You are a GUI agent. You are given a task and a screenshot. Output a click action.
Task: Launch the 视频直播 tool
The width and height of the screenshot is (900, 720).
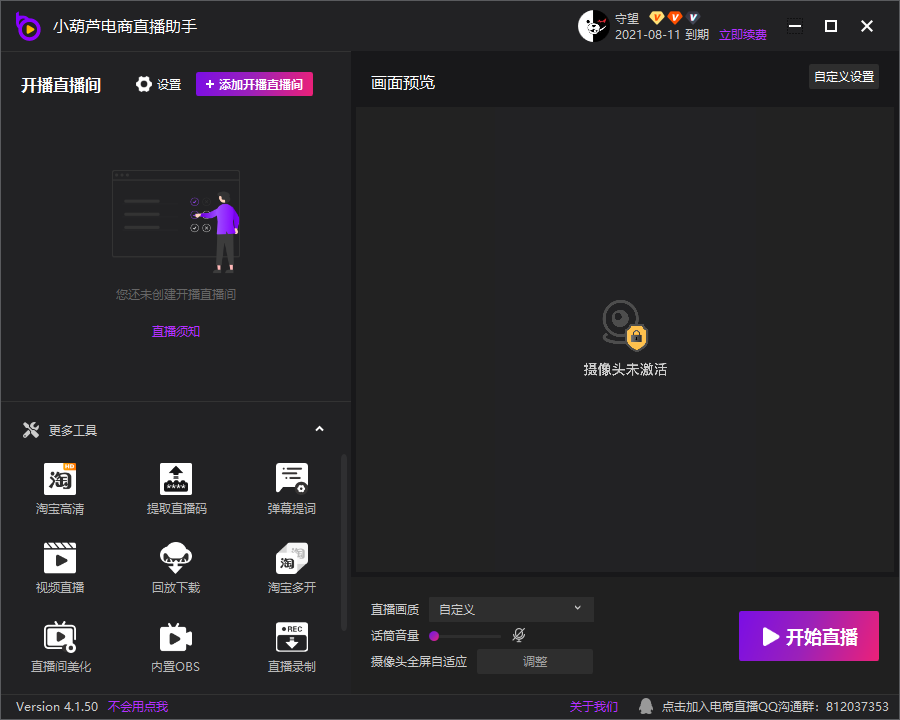60,558
